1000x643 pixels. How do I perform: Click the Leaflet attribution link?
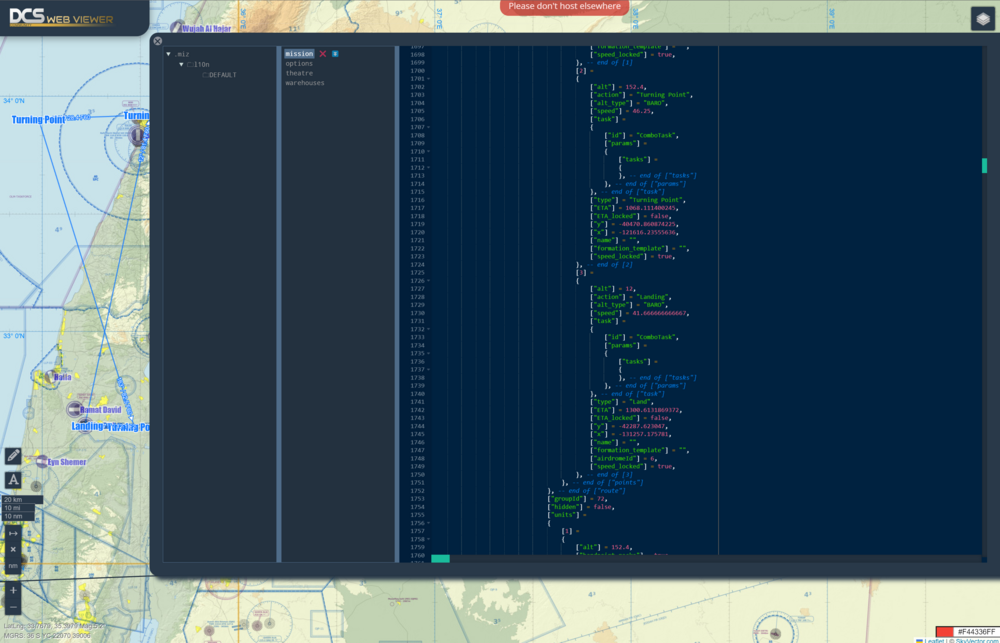(935, 640)
